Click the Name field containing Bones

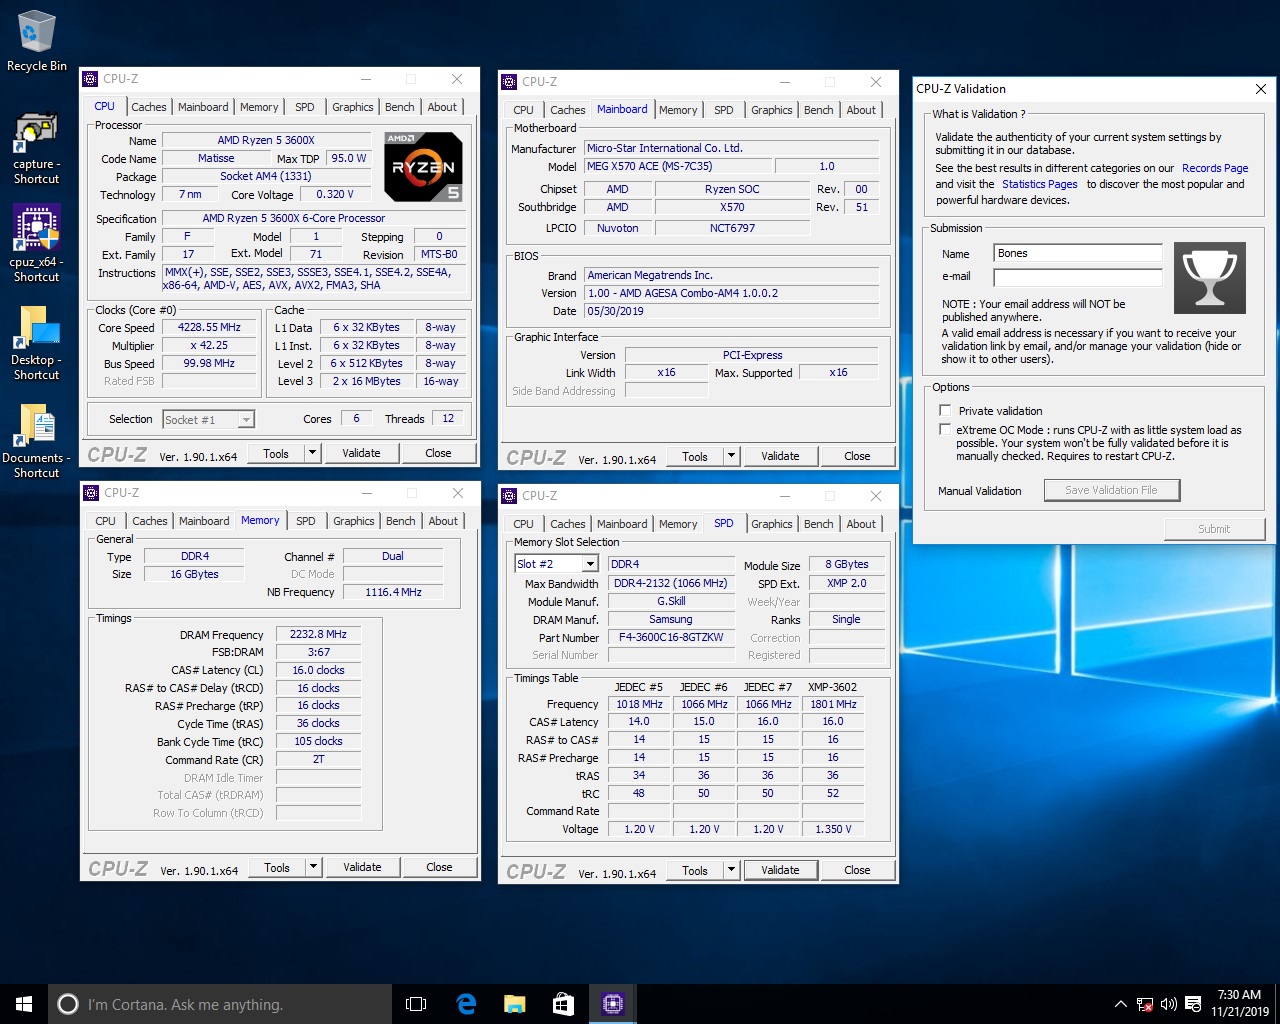1078,253
